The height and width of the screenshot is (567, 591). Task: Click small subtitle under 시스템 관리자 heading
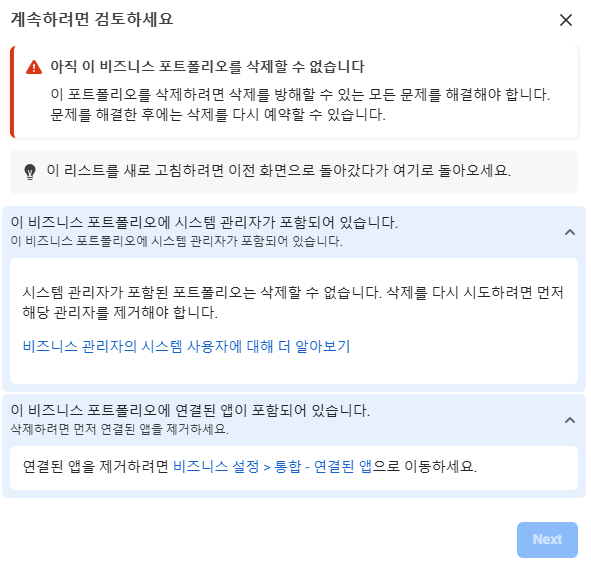point(176,241)
